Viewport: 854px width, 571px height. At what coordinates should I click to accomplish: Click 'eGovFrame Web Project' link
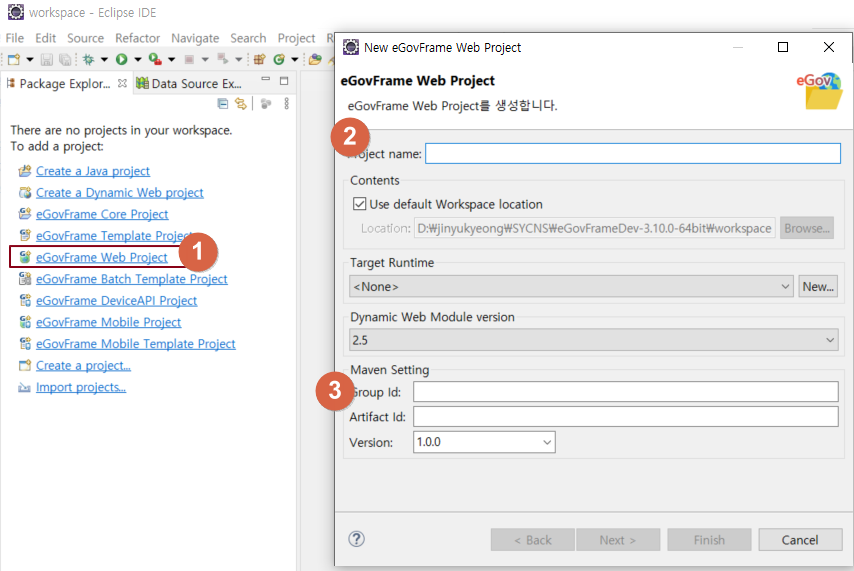click(102, 257)
